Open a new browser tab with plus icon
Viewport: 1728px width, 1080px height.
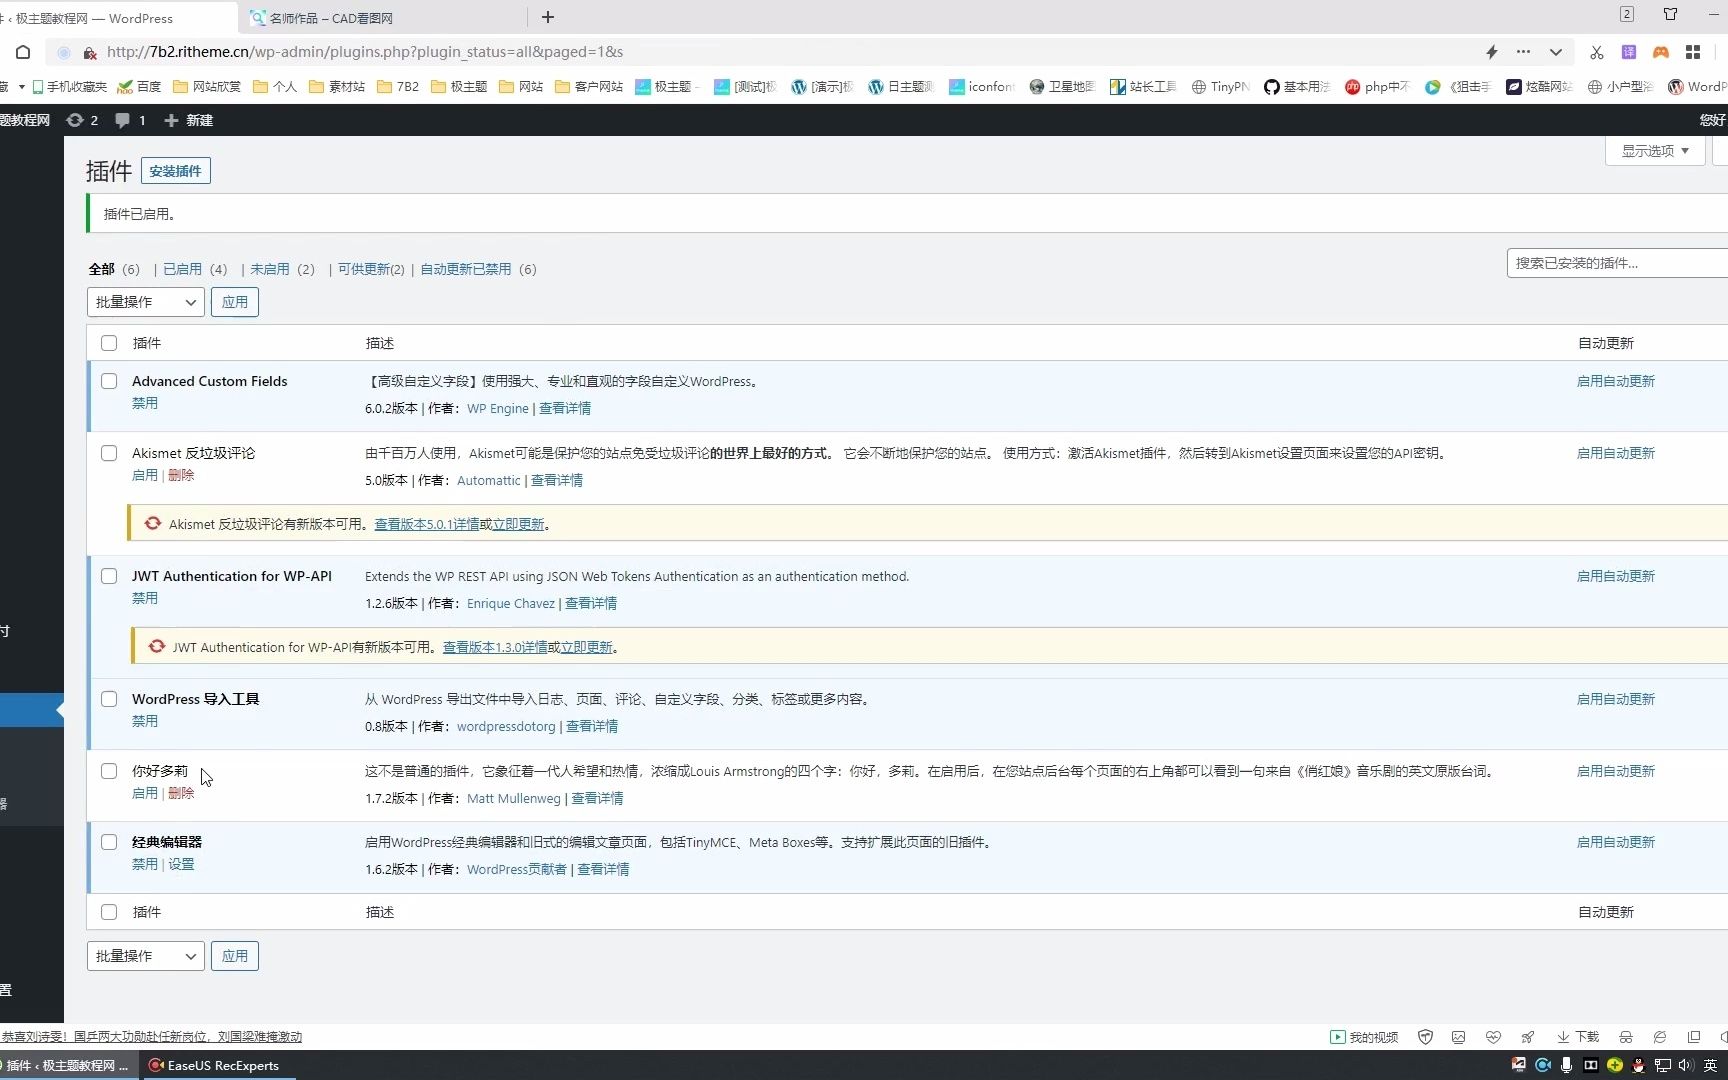548,17
